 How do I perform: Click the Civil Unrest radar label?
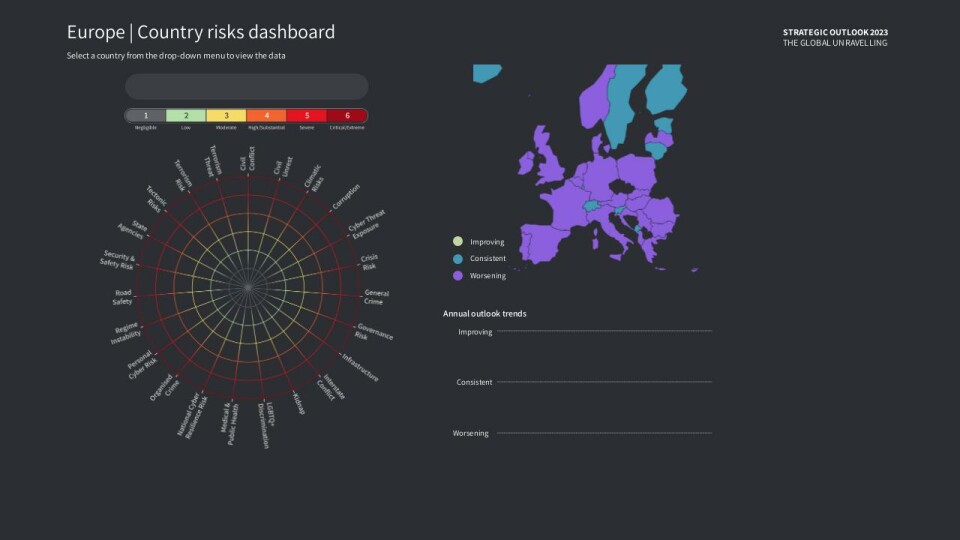(283, 167)
